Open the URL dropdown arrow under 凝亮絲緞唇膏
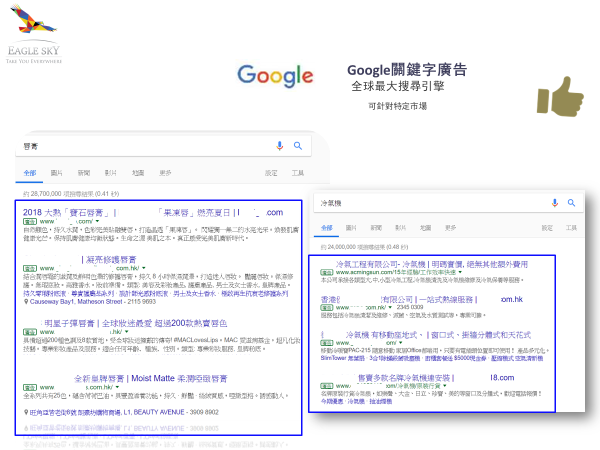This screenshot has width=600, height=450. 144,268
